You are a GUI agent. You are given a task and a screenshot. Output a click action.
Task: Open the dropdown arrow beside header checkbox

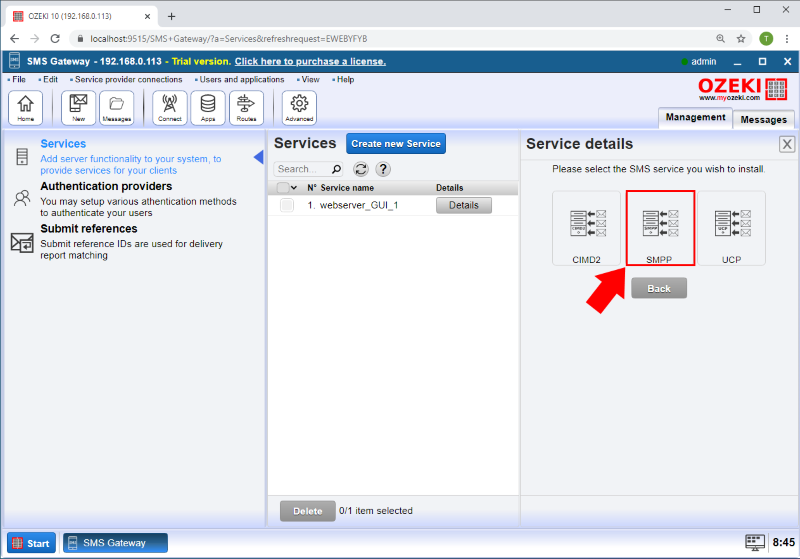[294, 188]
